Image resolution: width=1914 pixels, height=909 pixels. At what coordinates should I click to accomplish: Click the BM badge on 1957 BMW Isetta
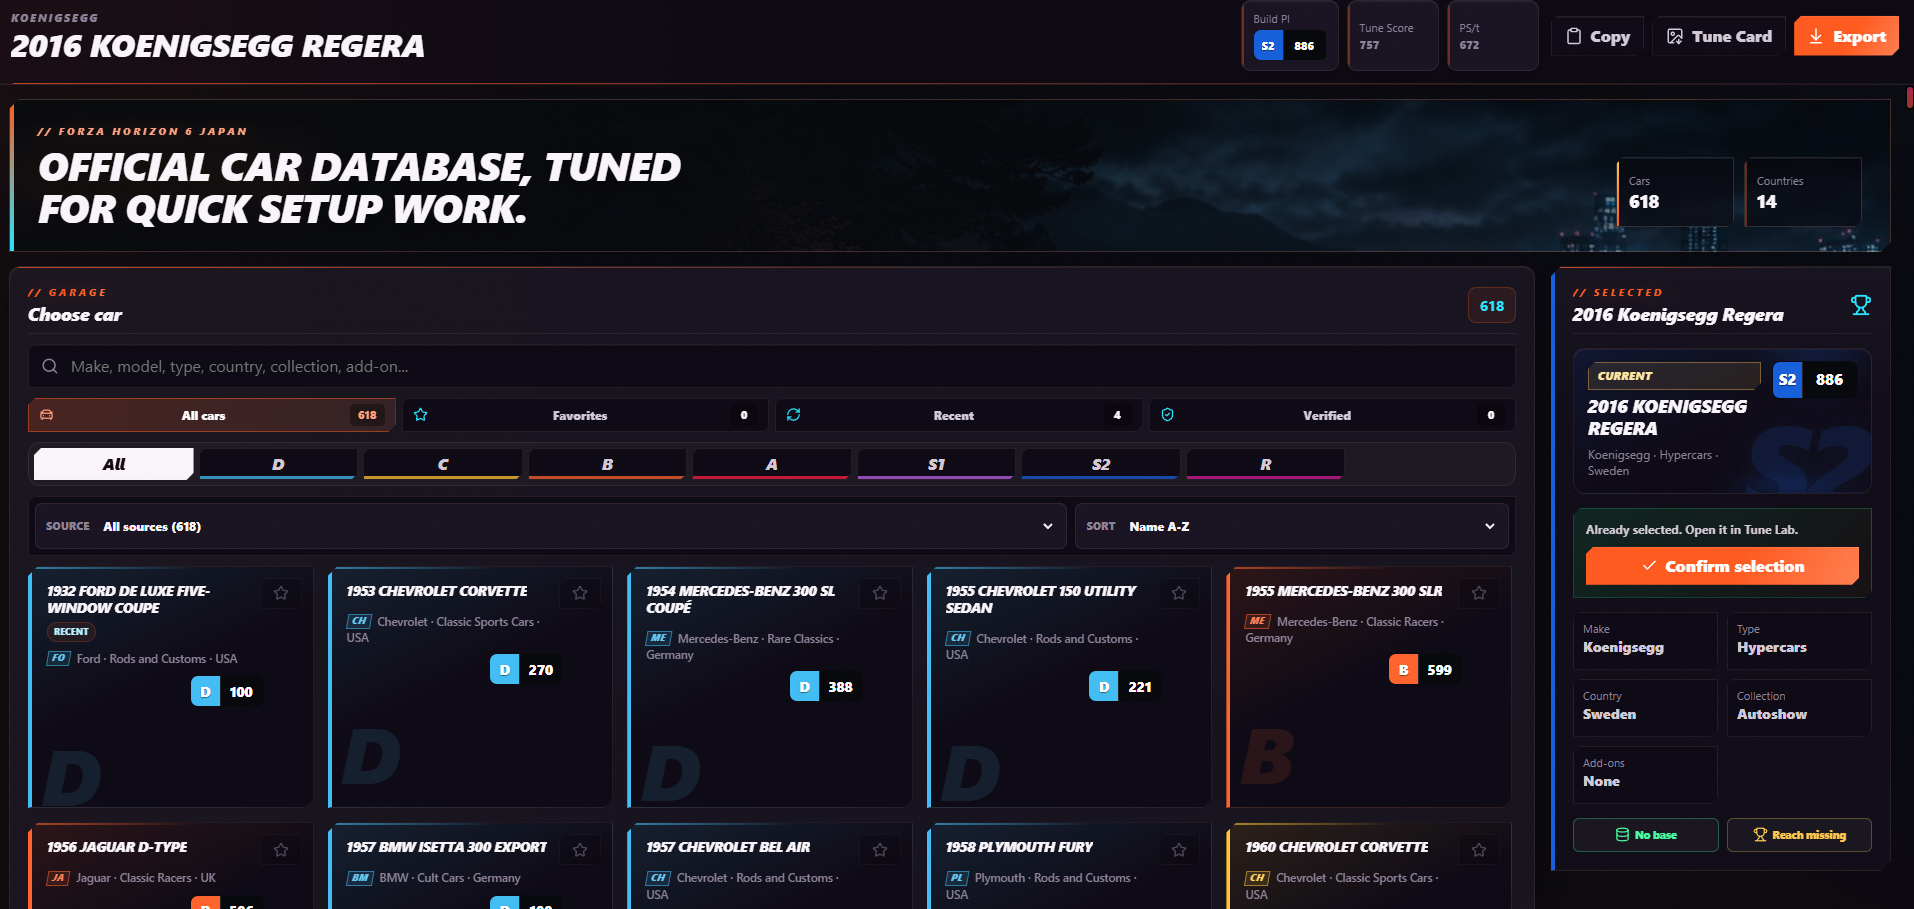(360, 878)
